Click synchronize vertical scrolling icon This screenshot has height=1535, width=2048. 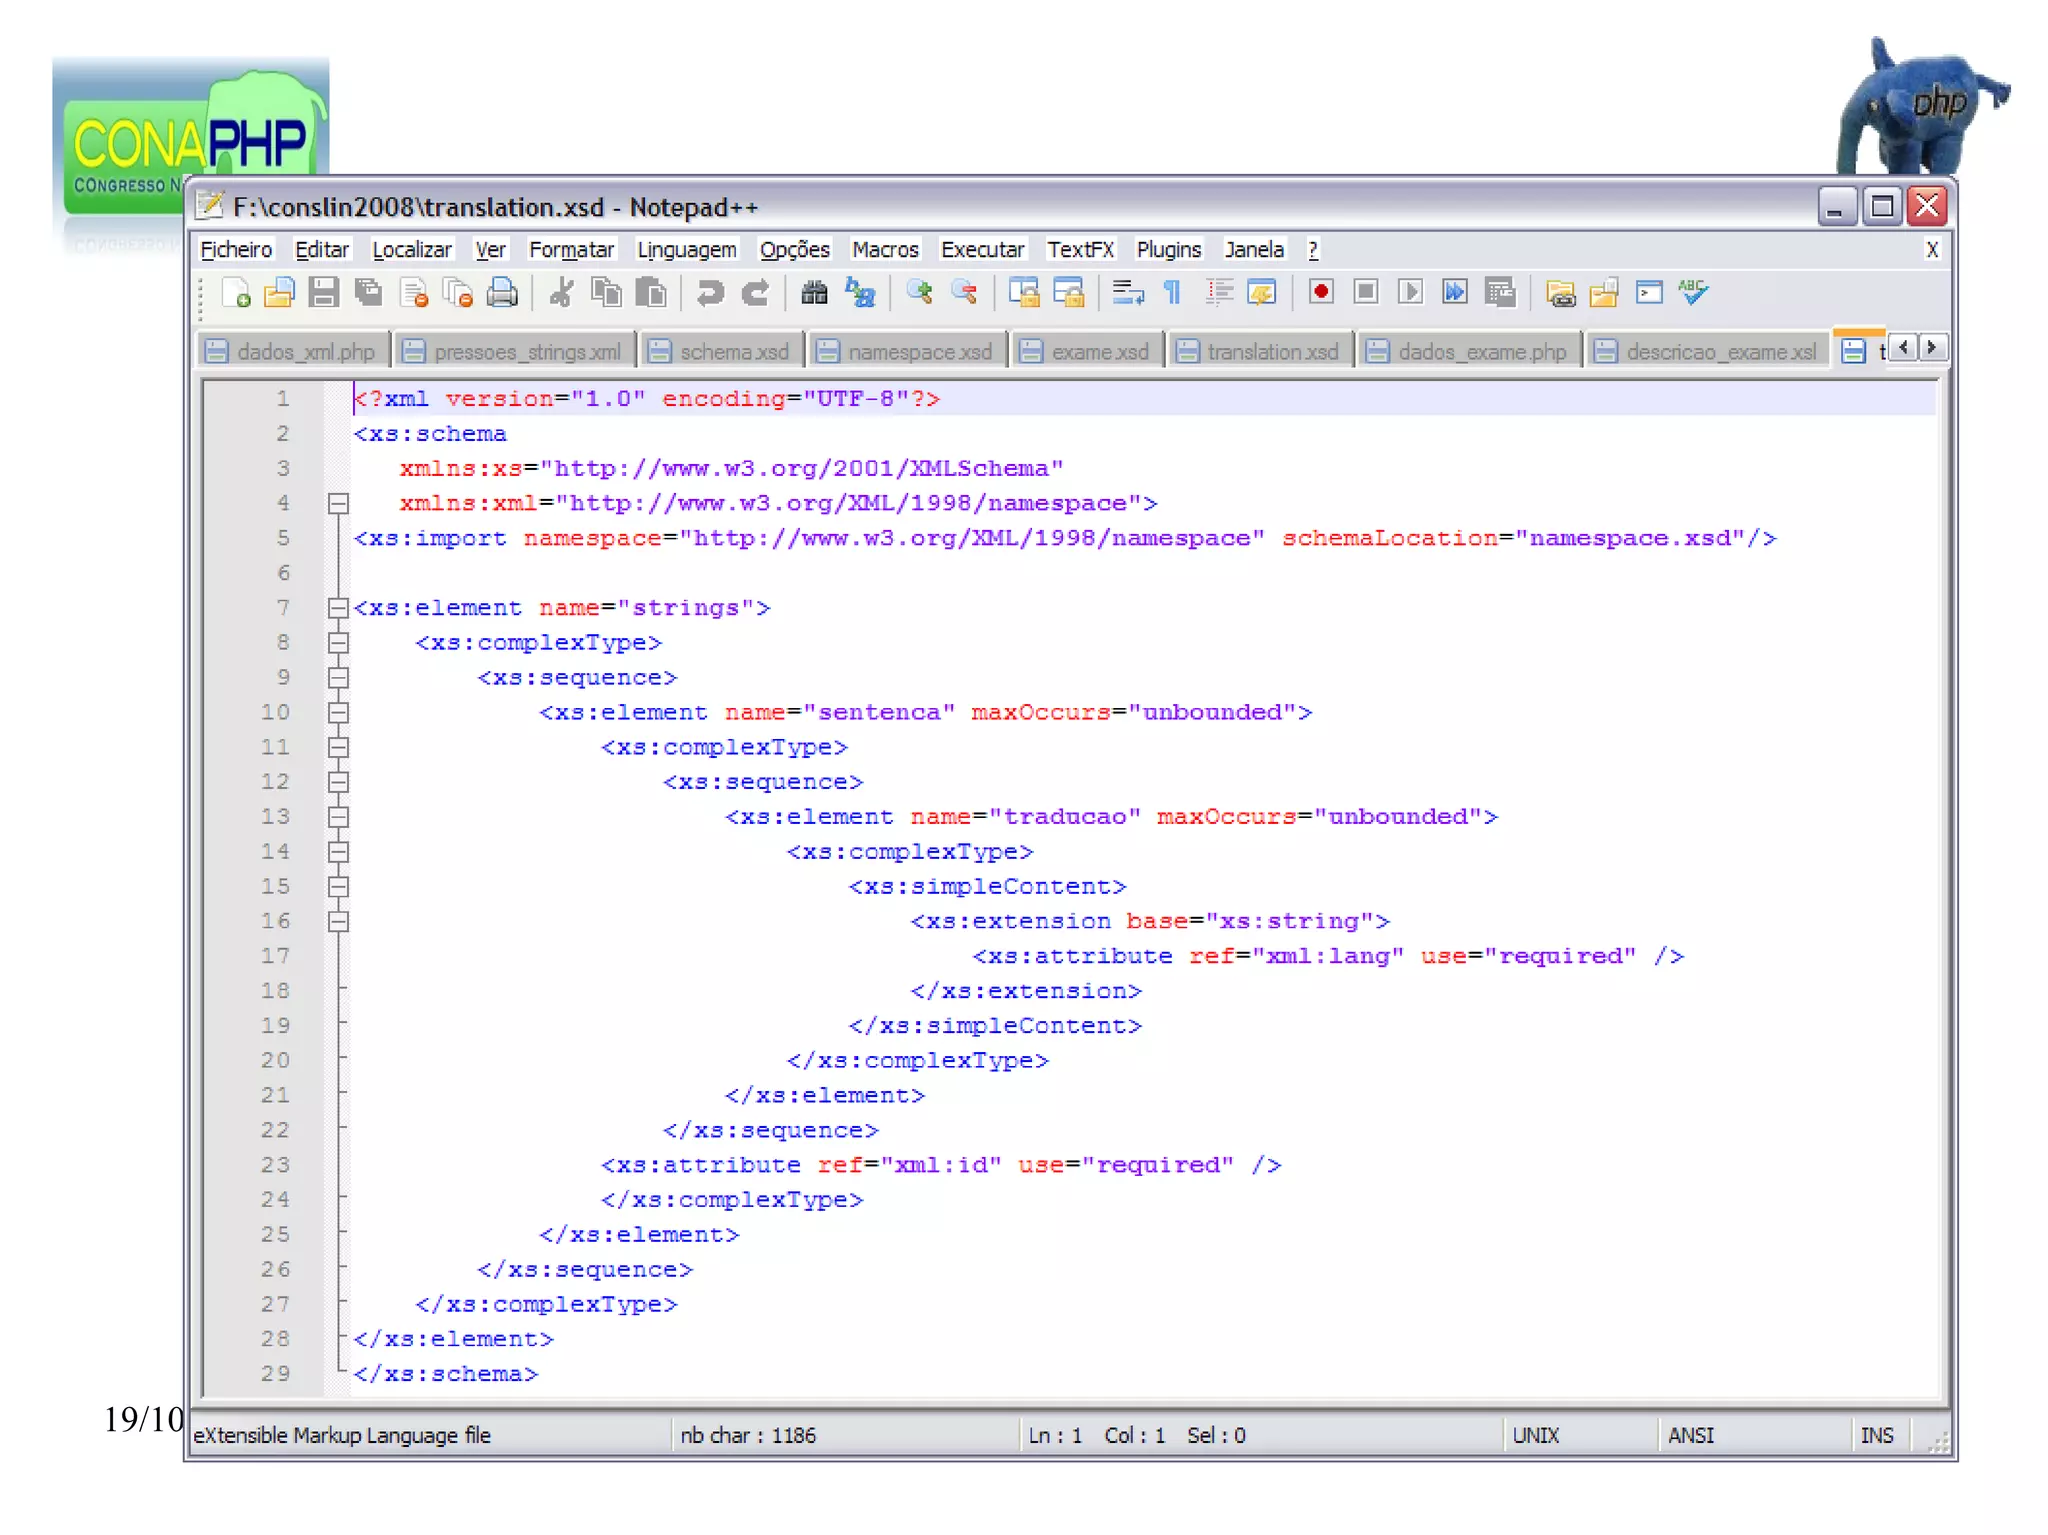(x=1023, y=293)
